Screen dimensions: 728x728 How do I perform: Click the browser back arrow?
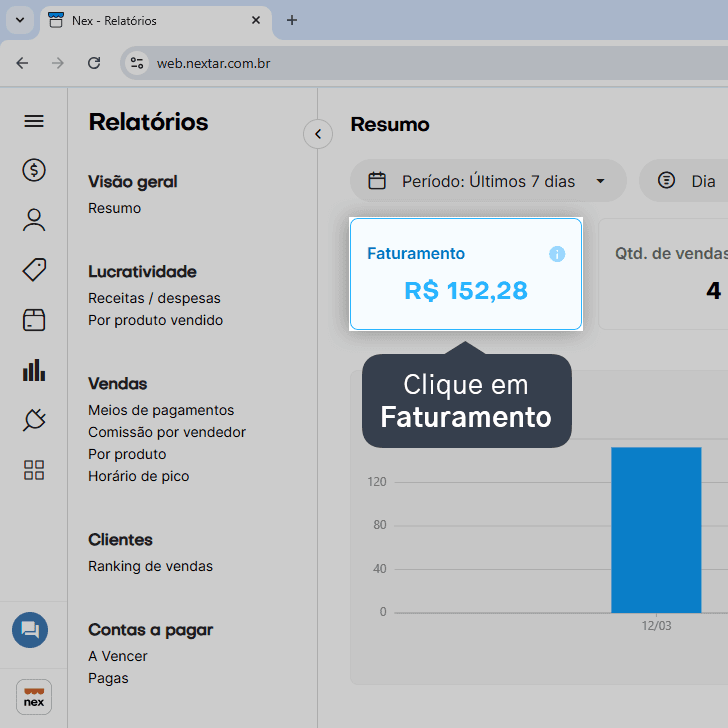point(22,63)
